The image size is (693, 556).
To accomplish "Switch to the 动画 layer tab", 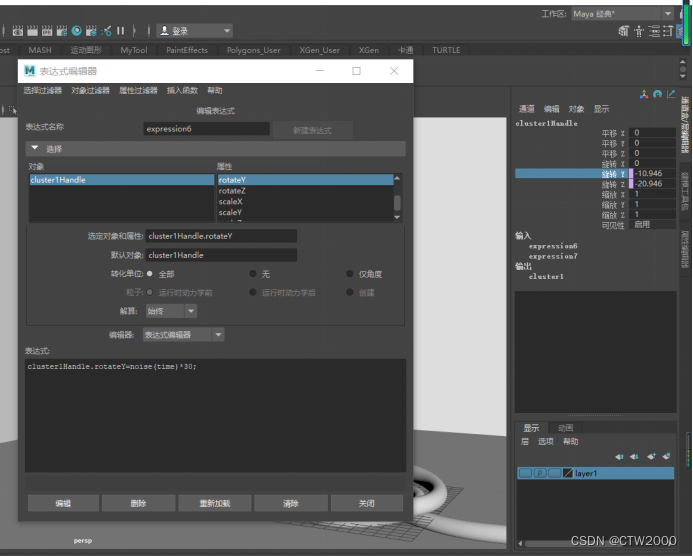I will pyautogui.click(x=565, y=428).
